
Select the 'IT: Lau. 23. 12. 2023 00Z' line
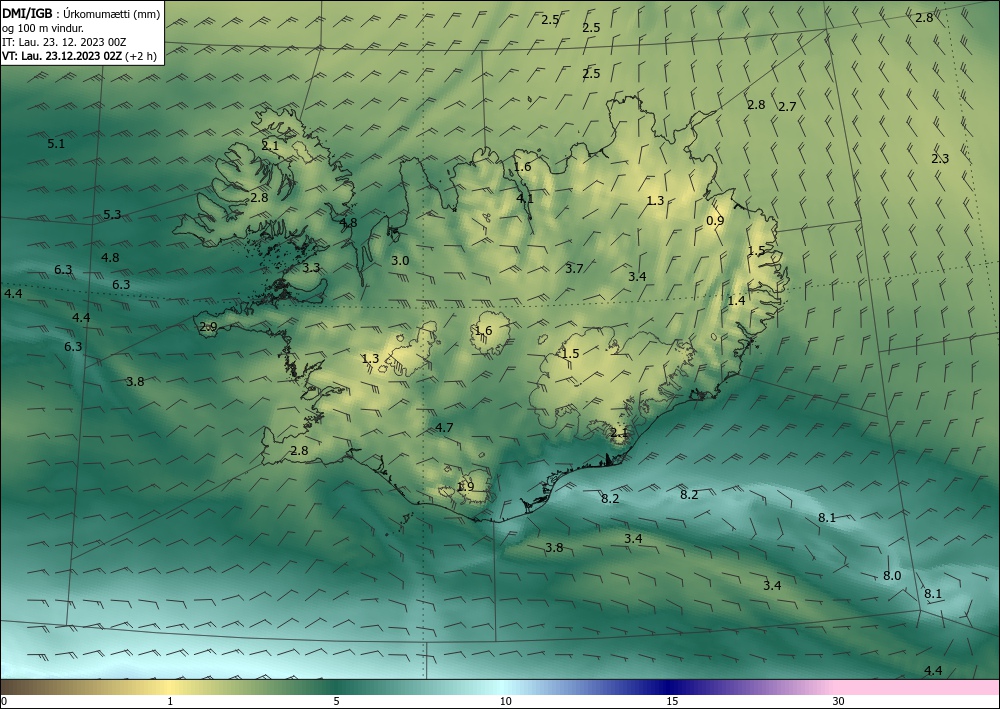coord(64,42)
